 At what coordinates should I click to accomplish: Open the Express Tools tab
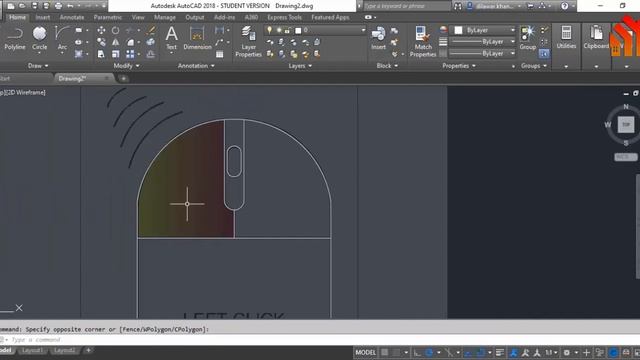tap(284, 18)
